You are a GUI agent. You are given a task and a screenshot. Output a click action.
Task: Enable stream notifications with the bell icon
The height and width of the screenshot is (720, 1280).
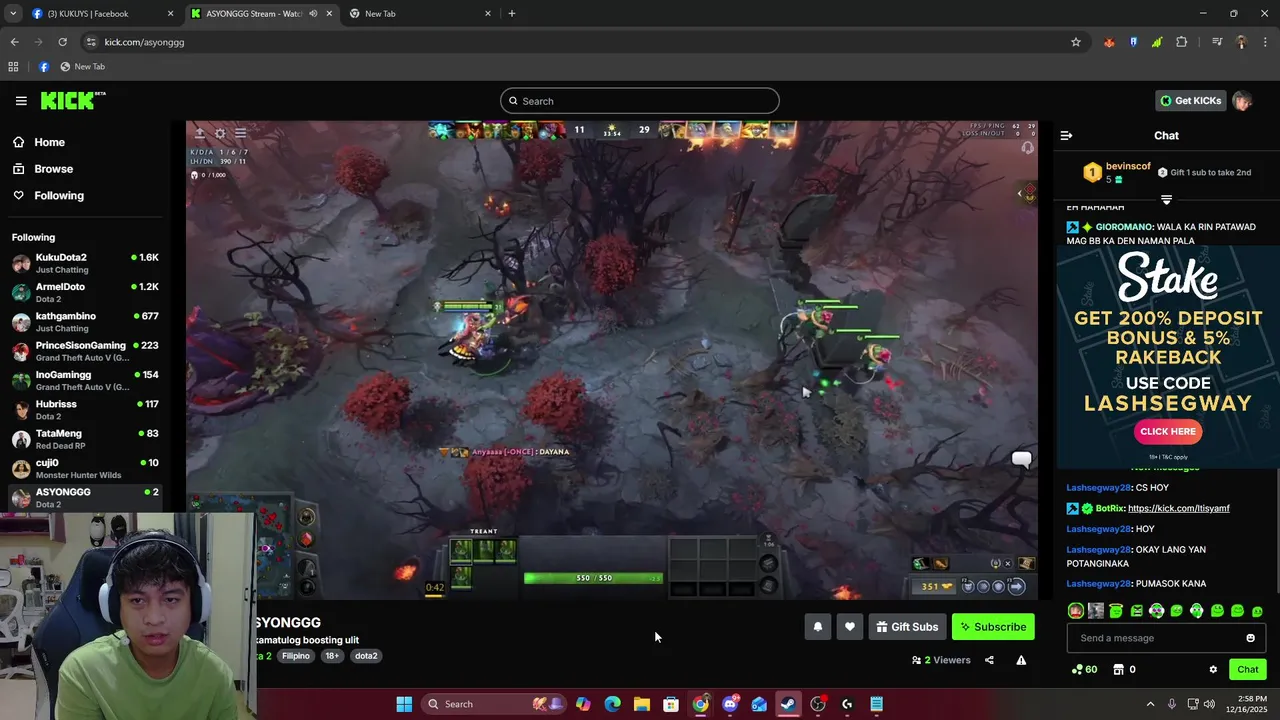point(817,627)
